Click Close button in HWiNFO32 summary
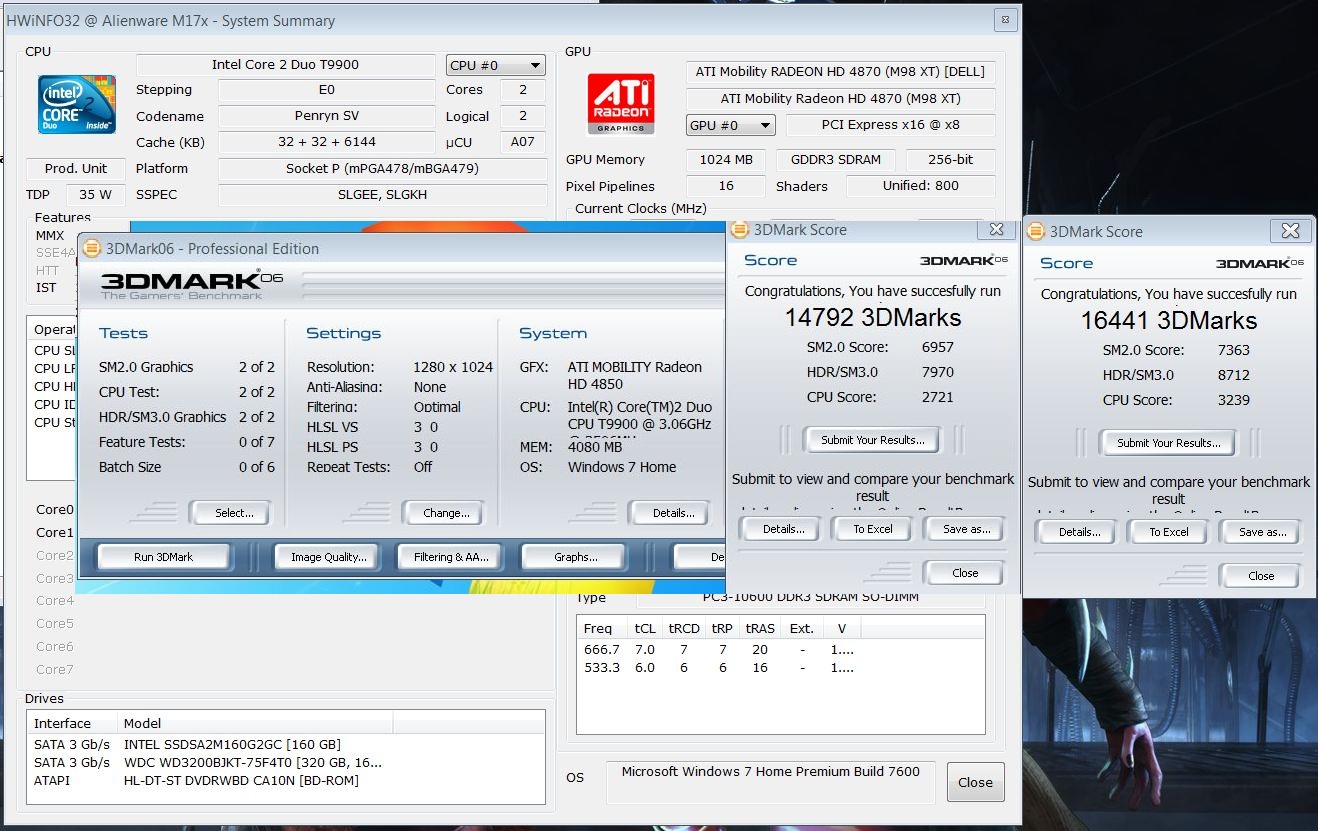This screenshot has width=1318, height=831. coord(975,782)
